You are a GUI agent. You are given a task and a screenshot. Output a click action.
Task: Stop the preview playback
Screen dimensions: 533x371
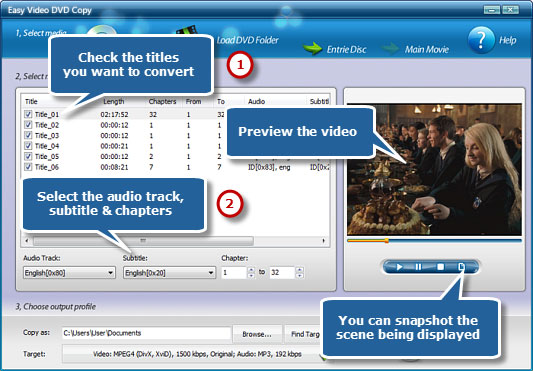(x=440, y=267)
